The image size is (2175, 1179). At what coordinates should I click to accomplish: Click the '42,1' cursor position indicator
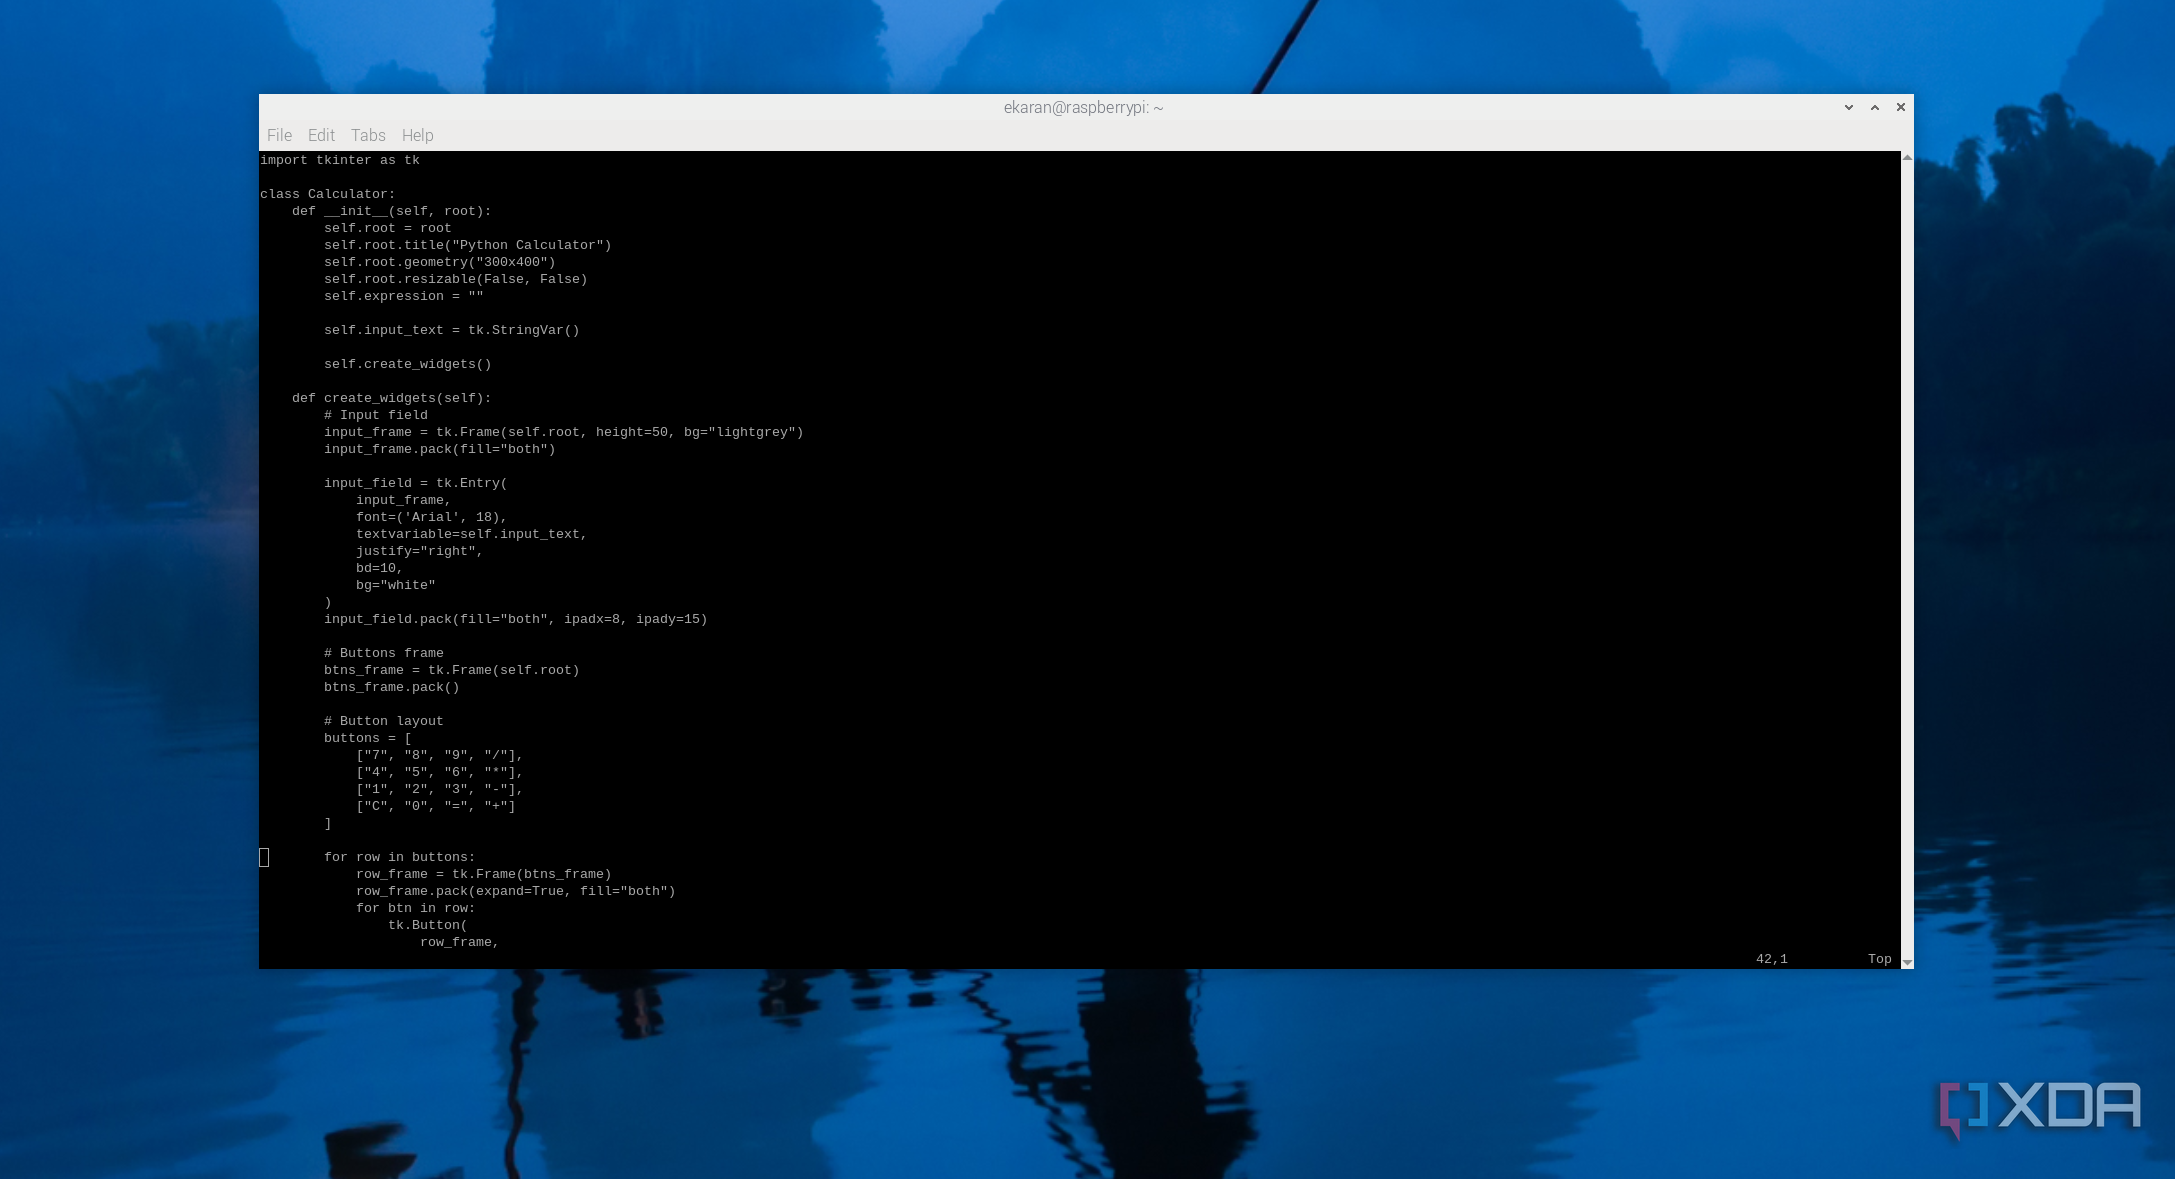click(1772, 959)
